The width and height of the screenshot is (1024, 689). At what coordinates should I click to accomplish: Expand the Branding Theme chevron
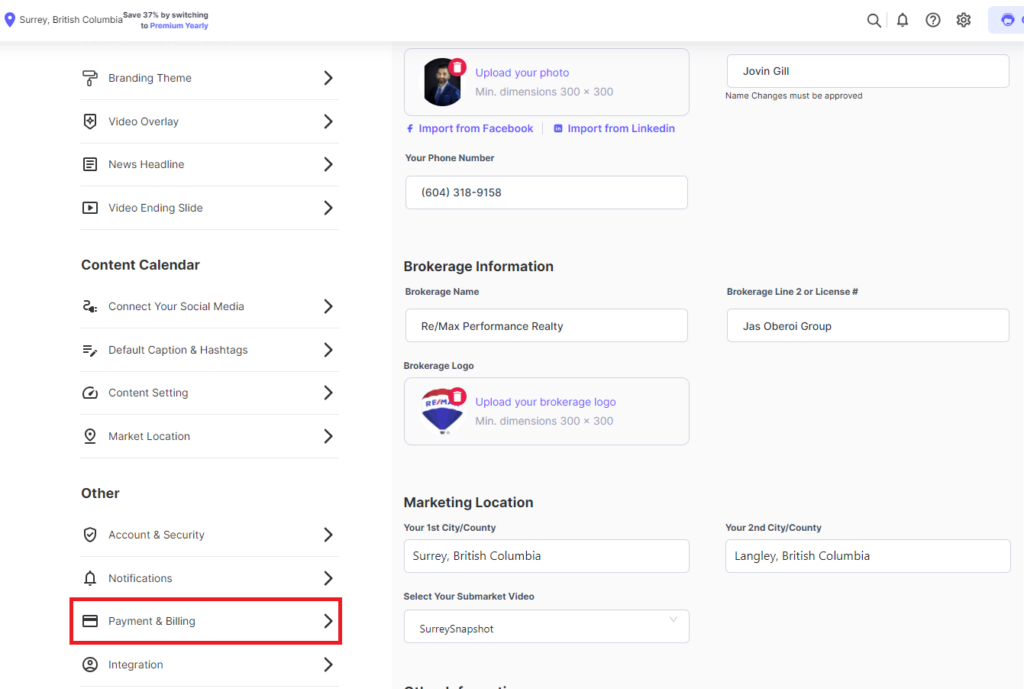pos(328,78)
